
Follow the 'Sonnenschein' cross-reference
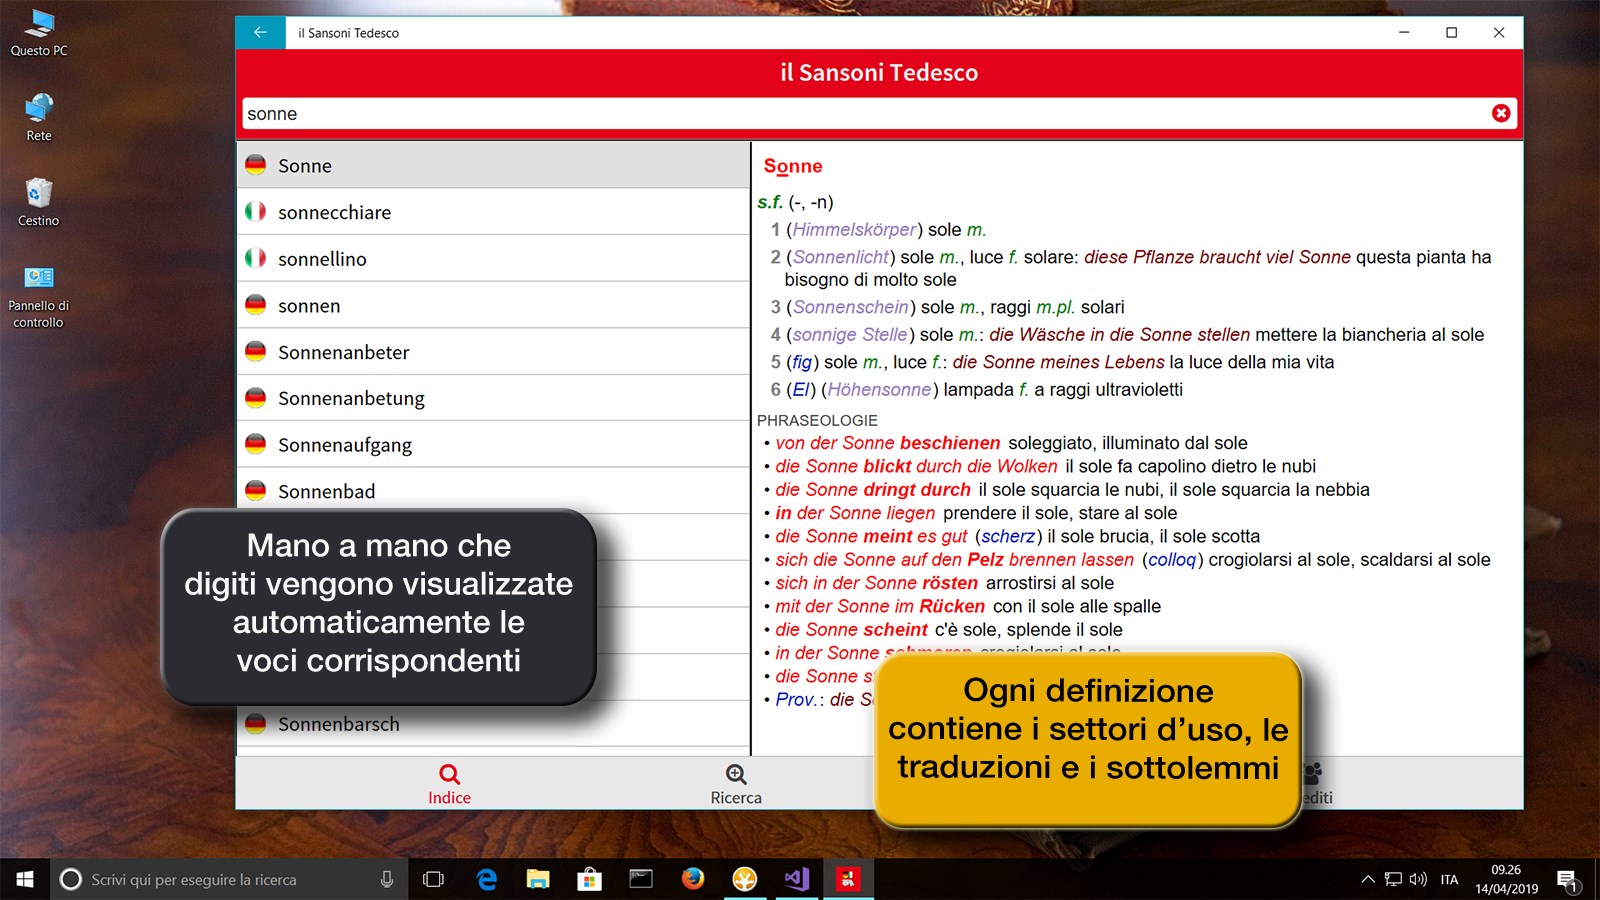(851, 307)
